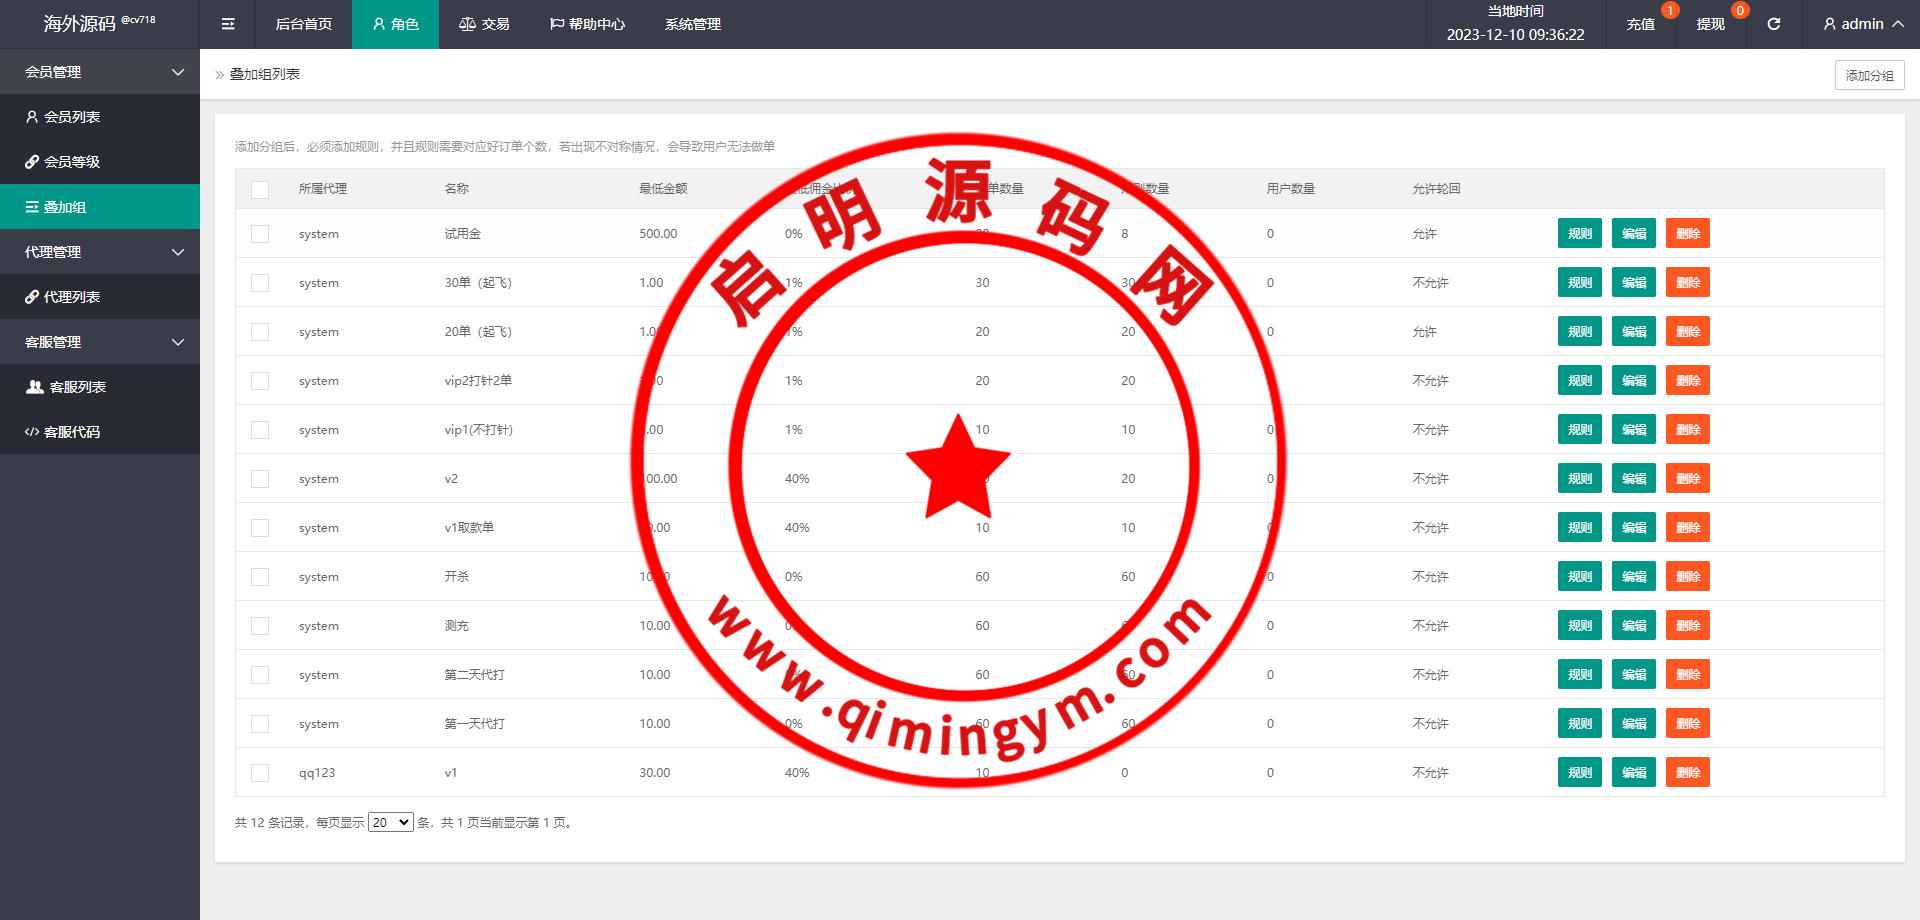
Task: Switch to the 交易 top menu
Action: (484, 24)
